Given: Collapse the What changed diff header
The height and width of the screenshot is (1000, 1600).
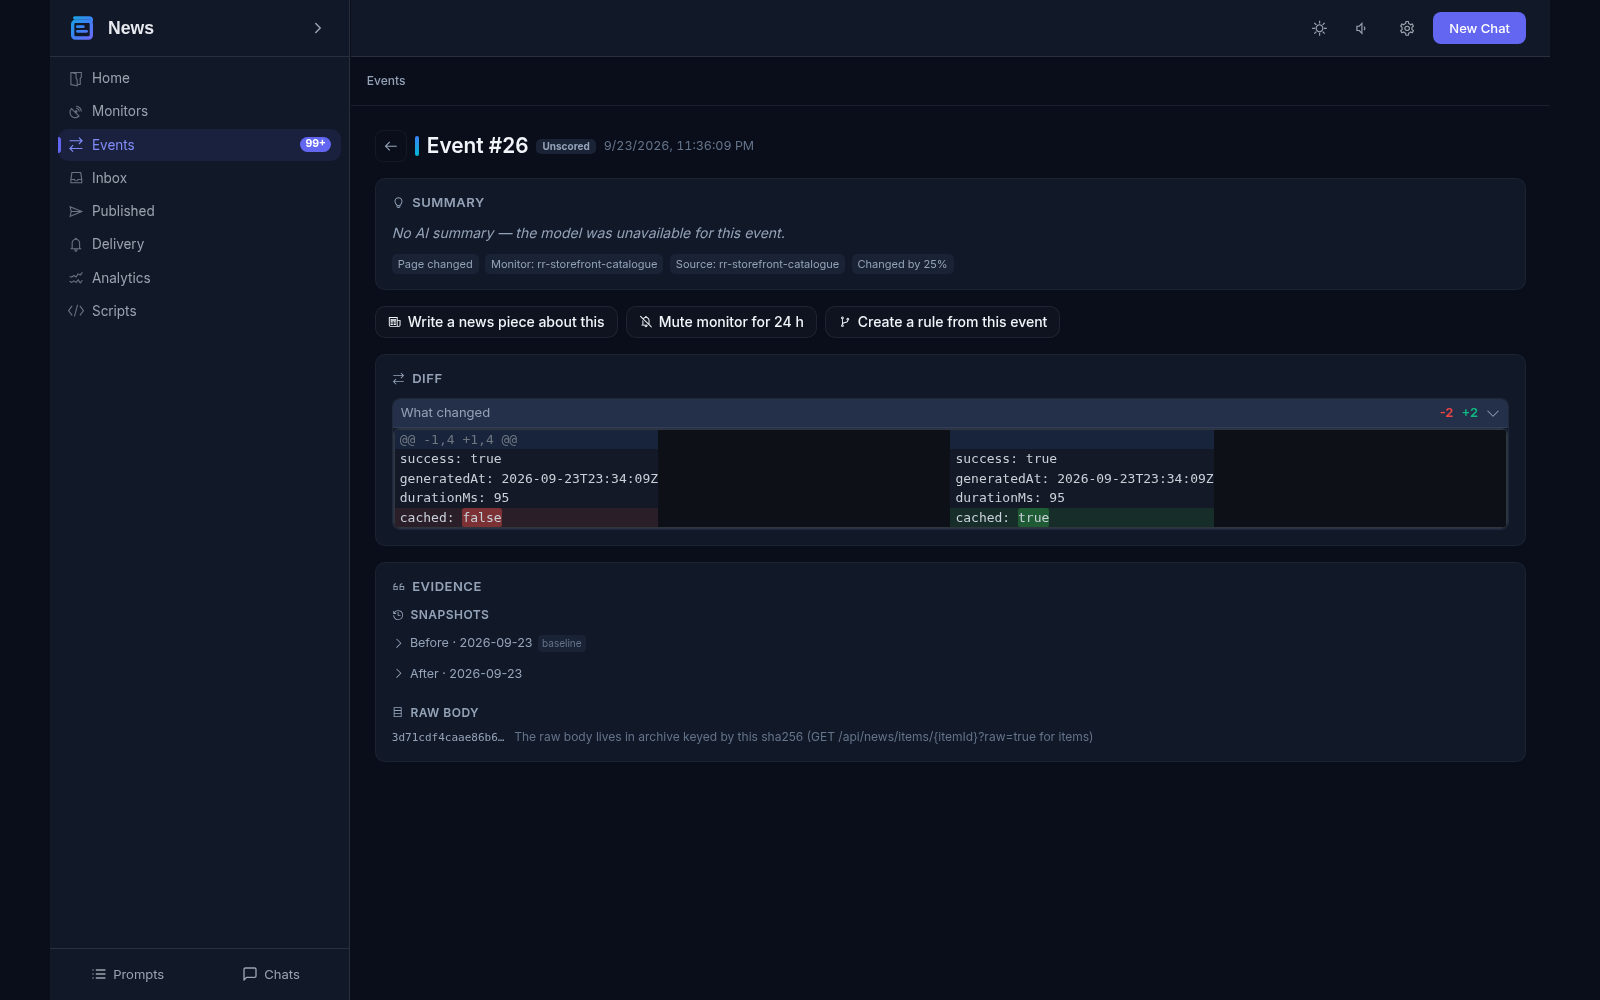Looking at the screenshot, I should coord(950,413).
